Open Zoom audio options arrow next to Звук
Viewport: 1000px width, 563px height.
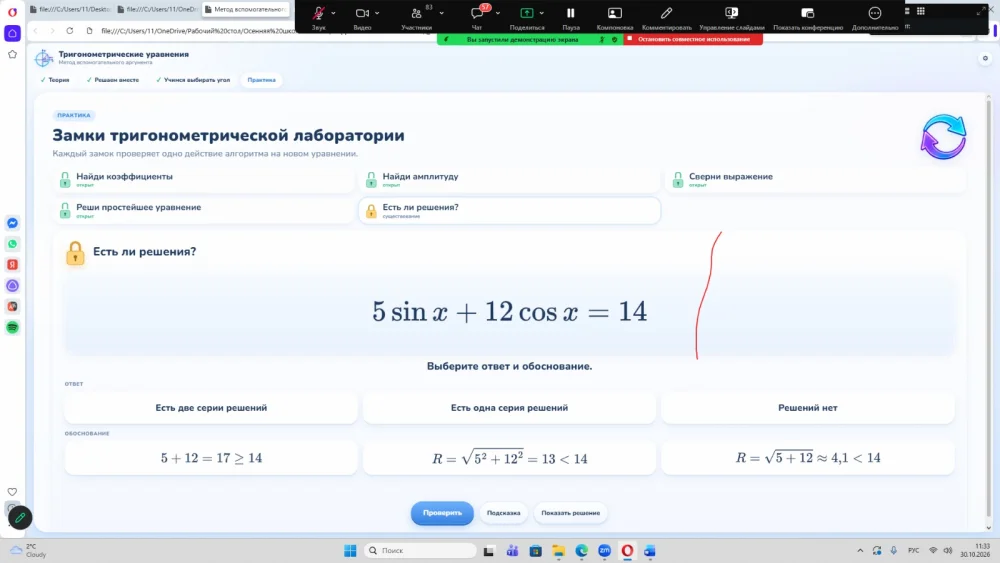tap(333, 13)
